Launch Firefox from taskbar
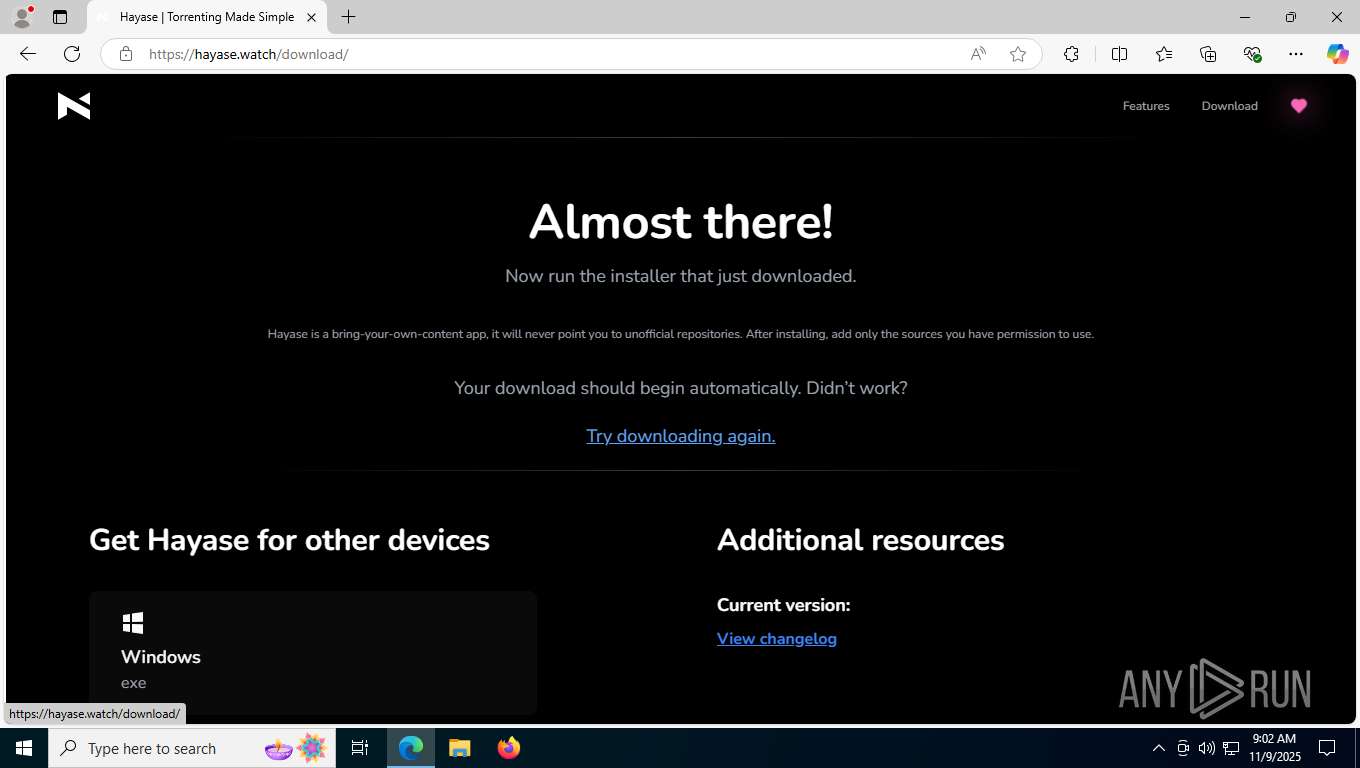1360x768 pixels. [x=508, y=748]
